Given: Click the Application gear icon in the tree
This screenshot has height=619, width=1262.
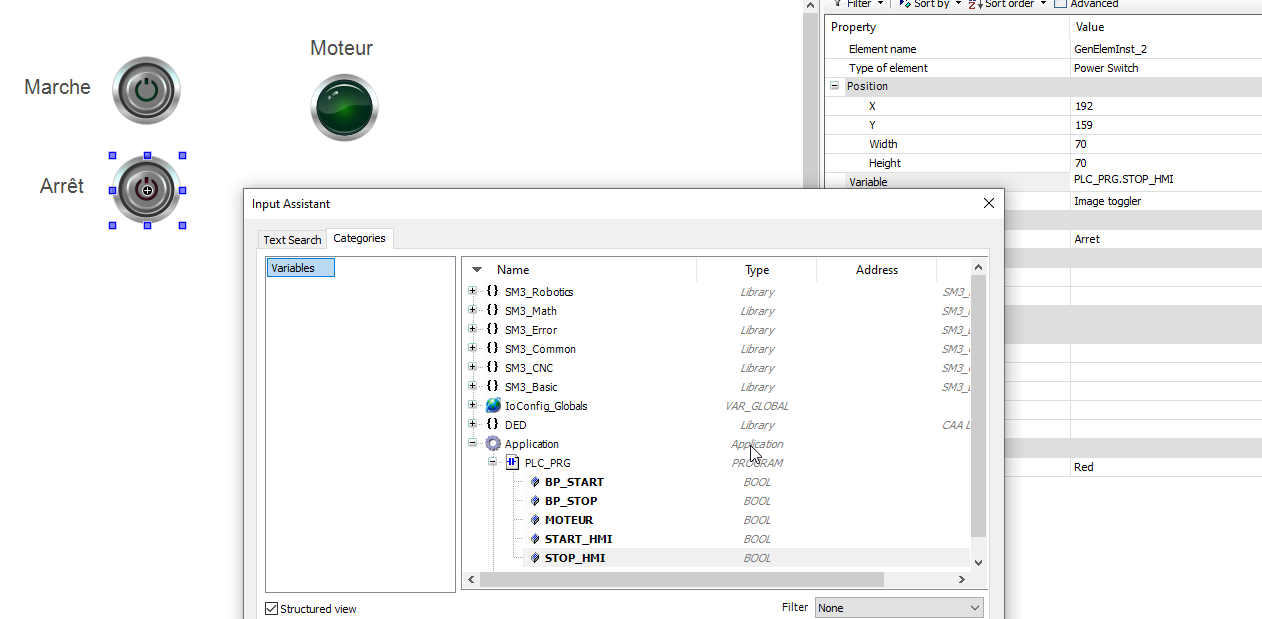Looking at the screenshot, I should (492, 443).
